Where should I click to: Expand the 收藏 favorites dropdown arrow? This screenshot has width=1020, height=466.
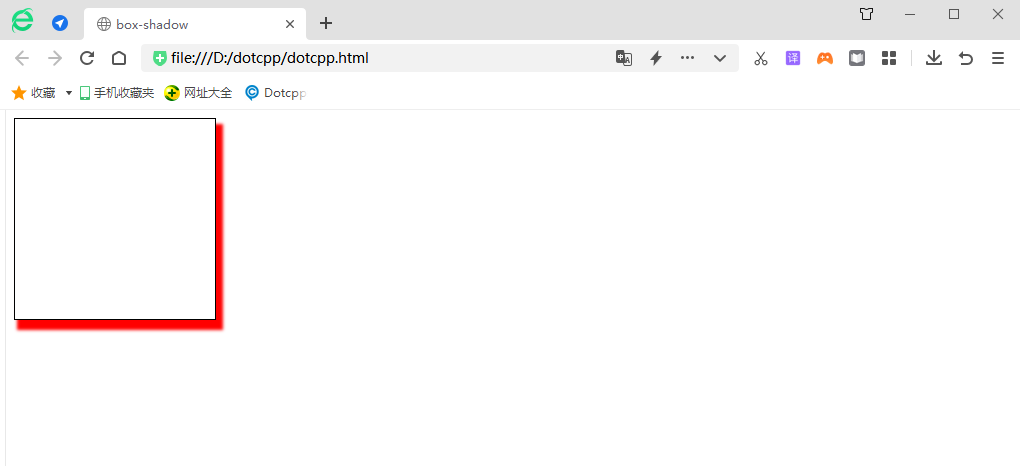pos(69,93)
